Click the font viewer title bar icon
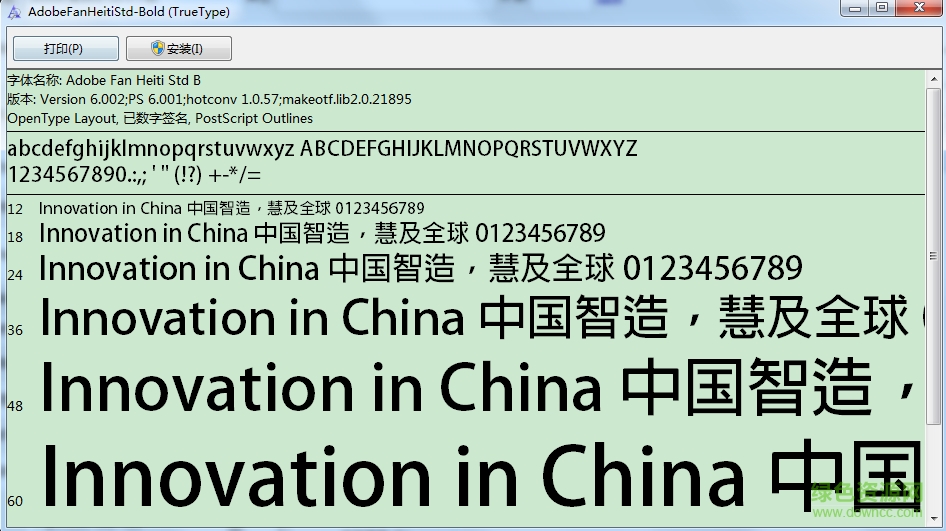 [14, 11]
